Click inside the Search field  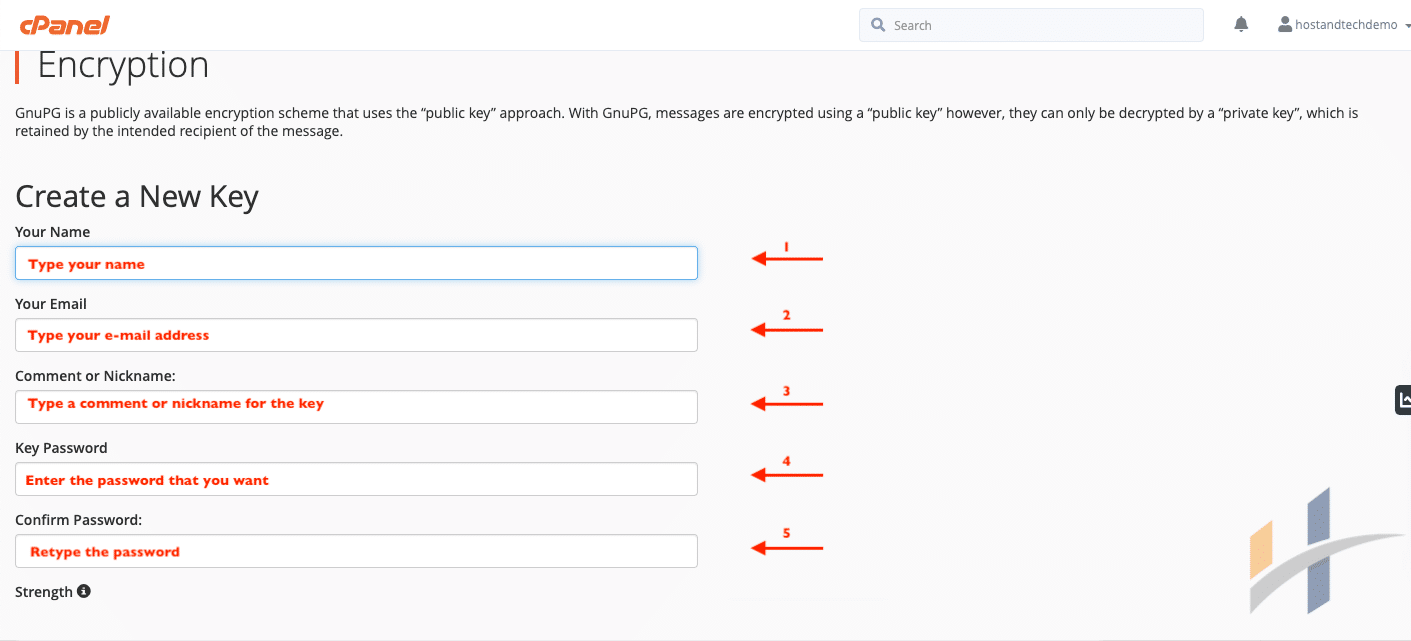point(1030,24)
